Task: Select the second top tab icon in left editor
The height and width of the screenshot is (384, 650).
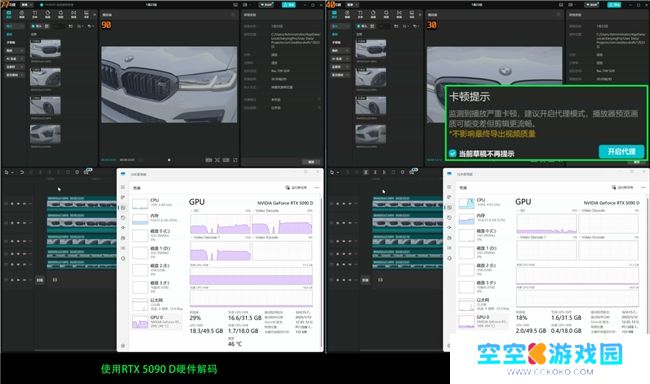Action: pyautogui.click(x=22, y=15)
